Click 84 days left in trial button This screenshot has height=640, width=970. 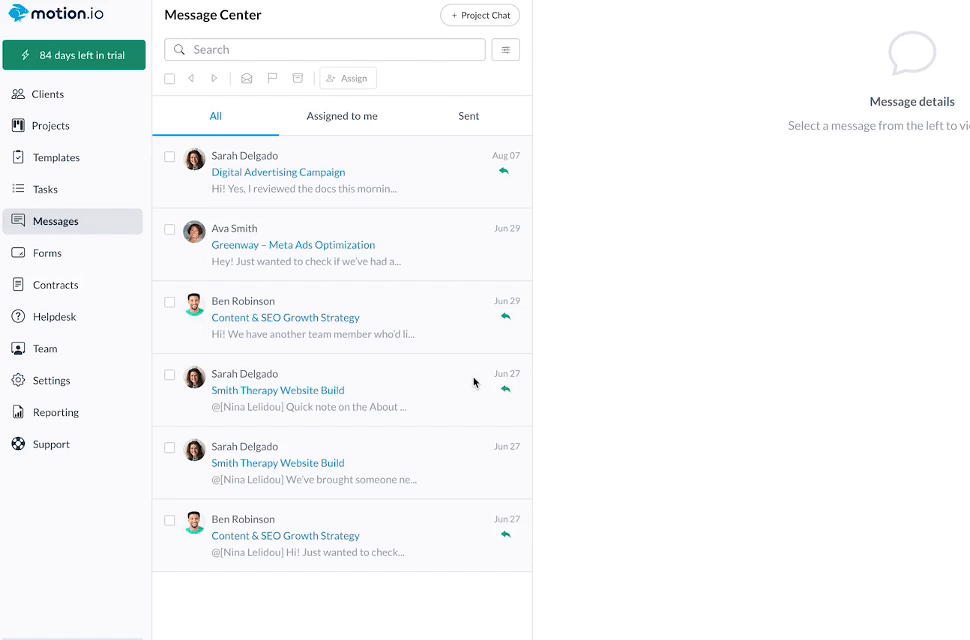pyautogui.click(x=74, y=55)
